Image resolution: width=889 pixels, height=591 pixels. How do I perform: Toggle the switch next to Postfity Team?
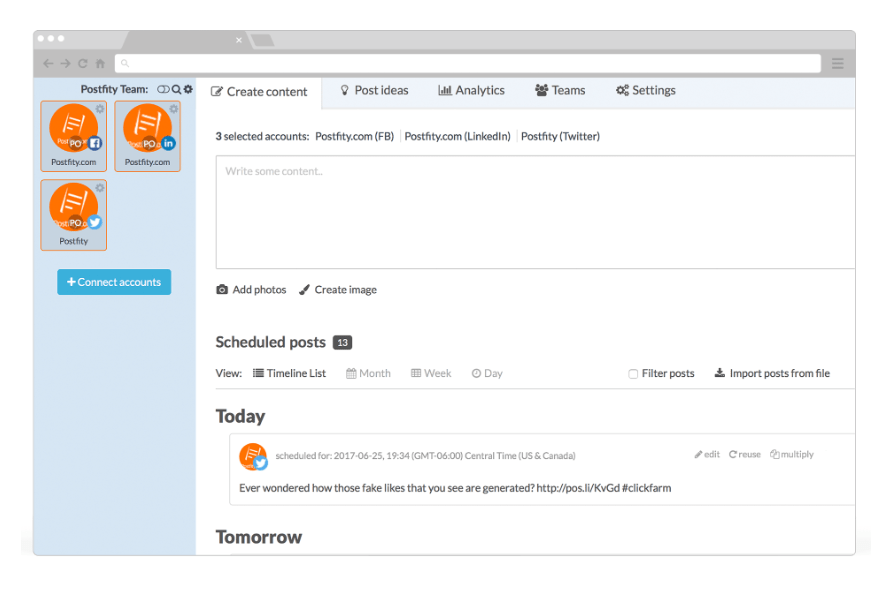pos(163,90)
